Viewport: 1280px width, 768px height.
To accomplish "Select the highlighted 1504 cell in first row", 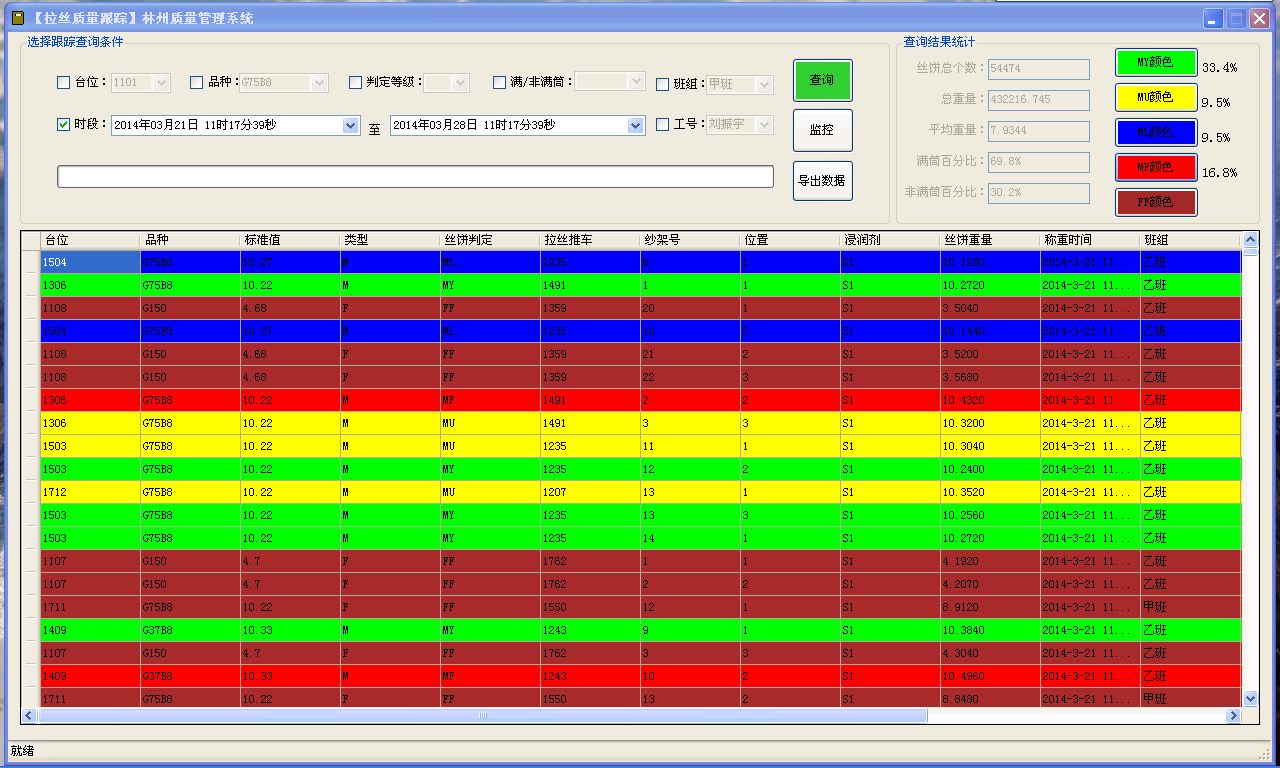I will [90, 262].
